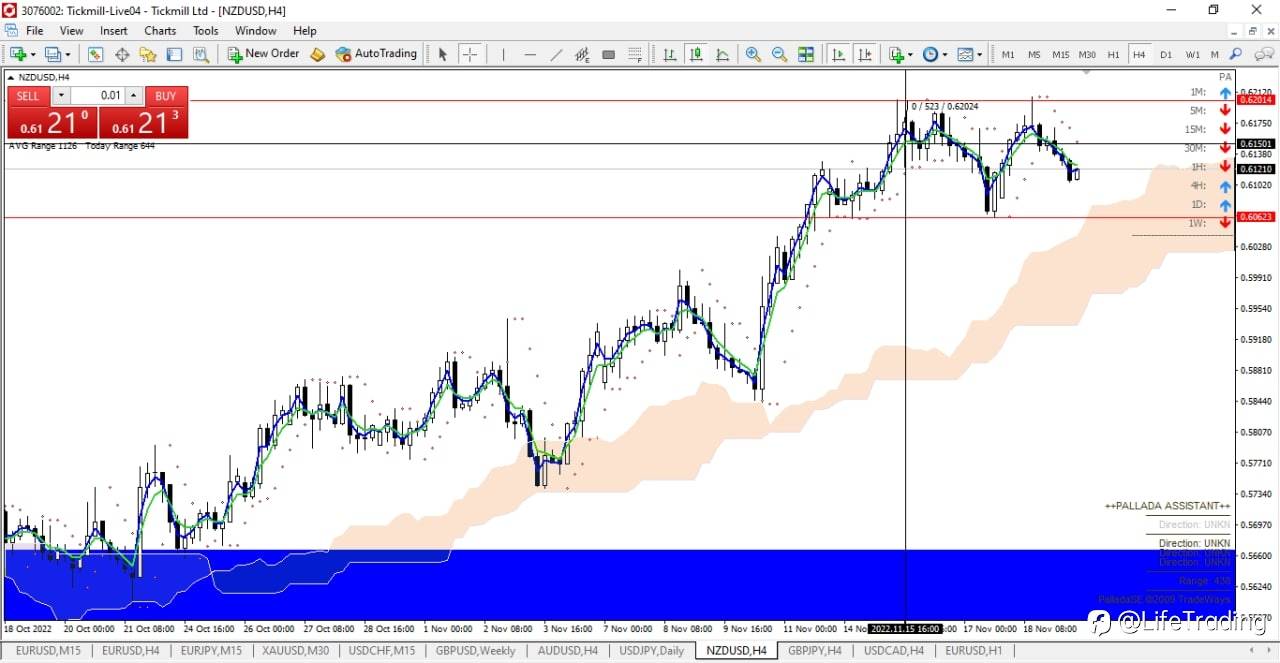
Task: Open the search magnifier icon
Action: 1236,54
